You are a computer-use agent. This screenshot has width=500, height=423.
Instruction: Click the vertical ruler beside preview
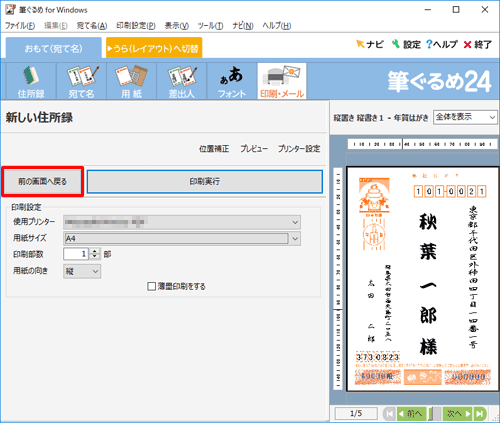[338, 279]
